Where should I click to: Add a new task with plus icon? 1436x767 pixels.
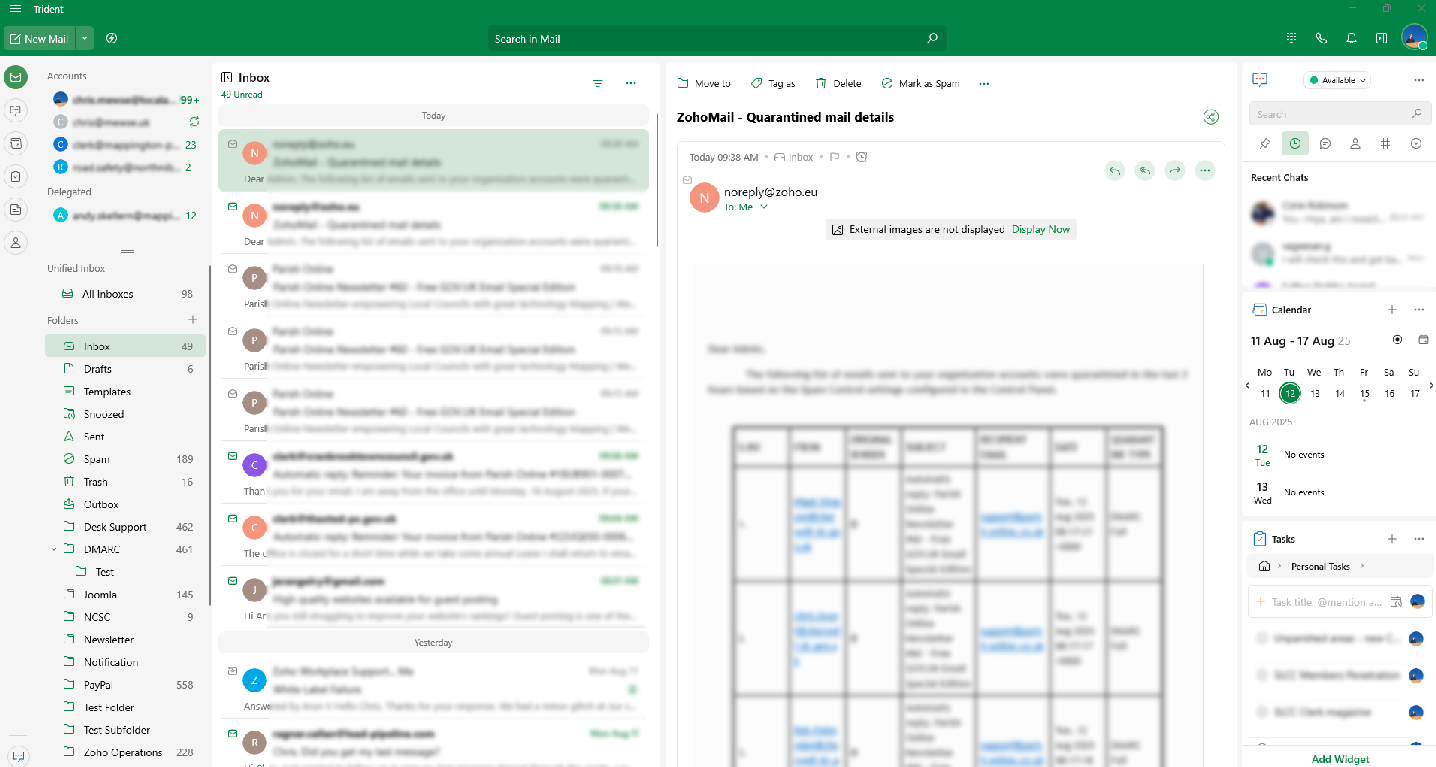(x=1392, y=539)
